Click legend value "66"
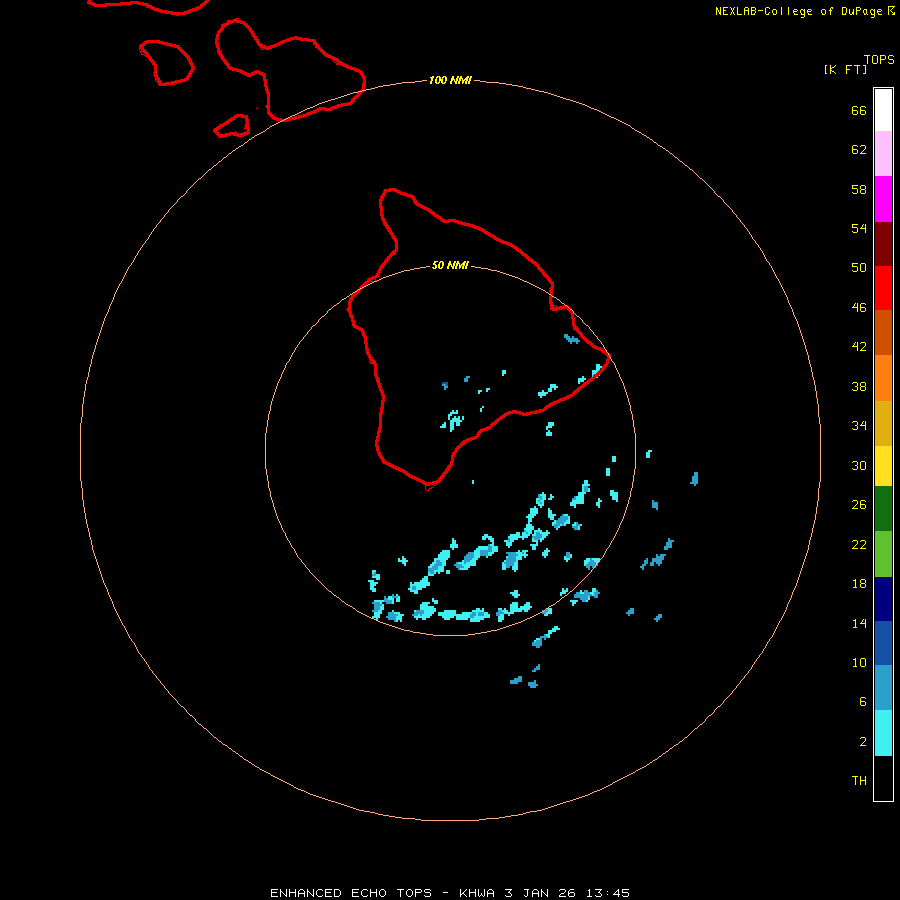 point(859,110)
